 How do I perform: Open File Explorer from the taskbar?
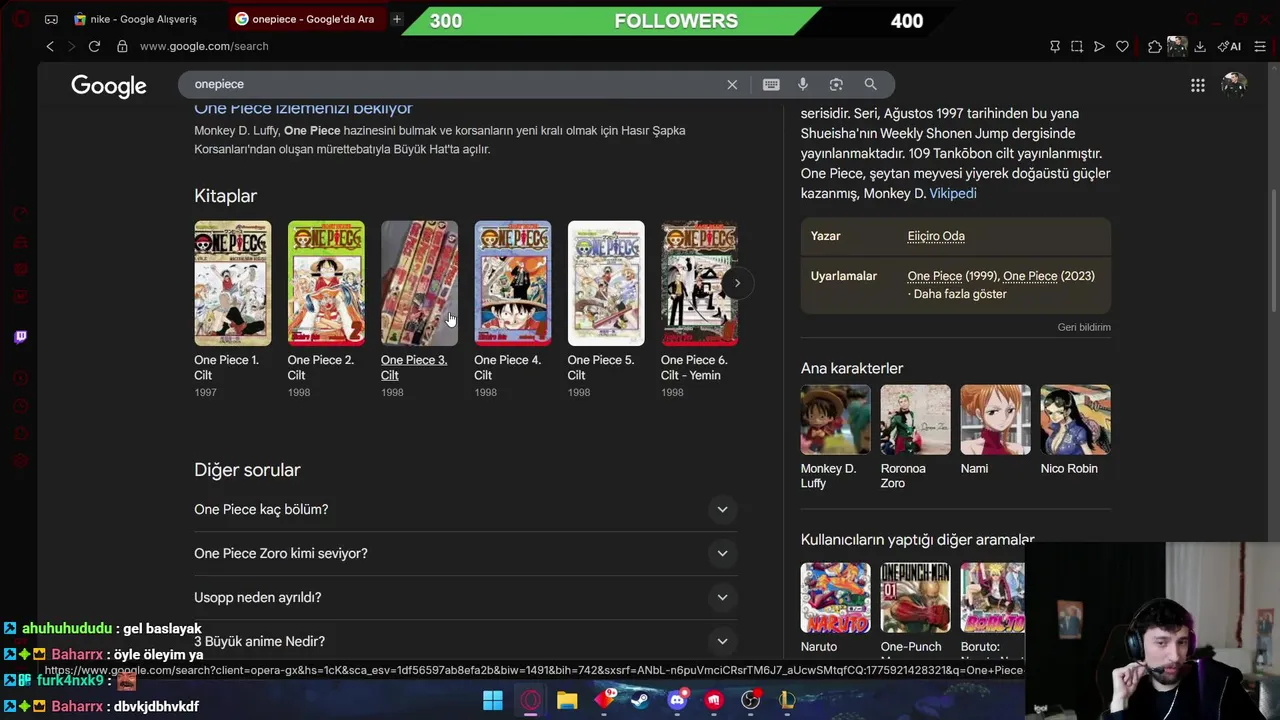(567, 701)
